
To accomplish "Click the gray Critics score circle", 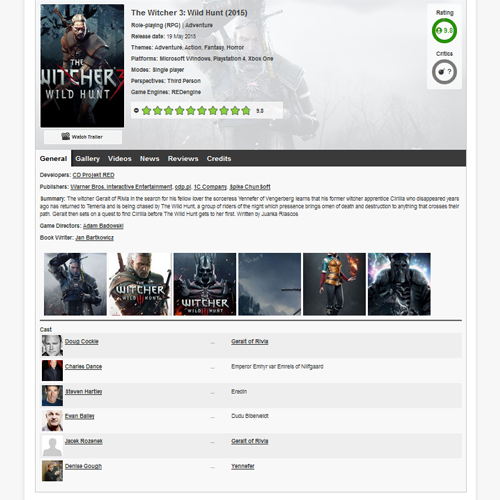I will click(444, 72).
